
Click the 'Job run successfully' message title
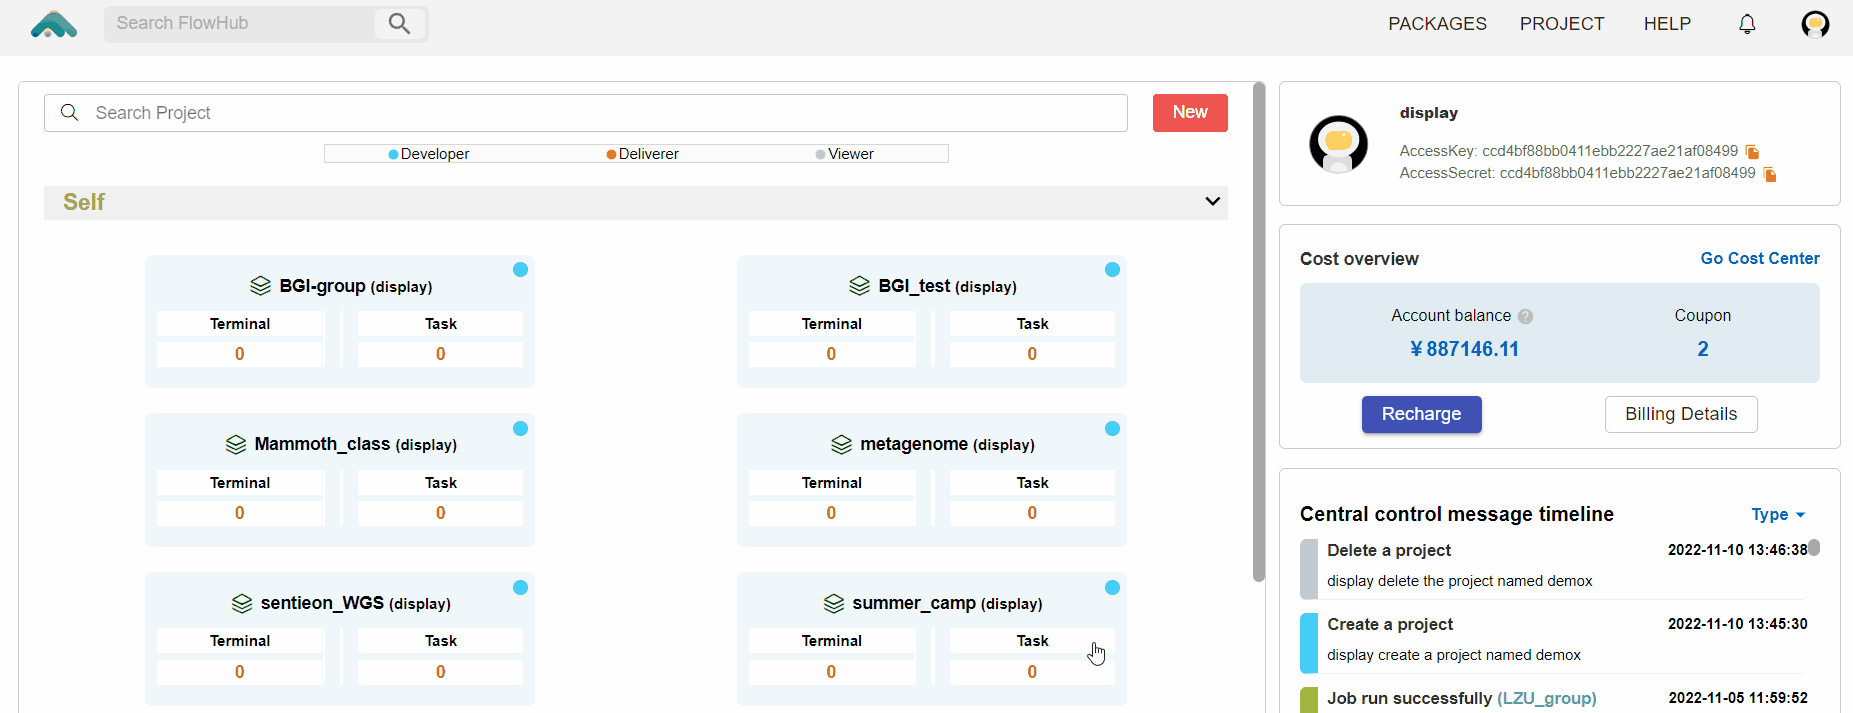(x=1409, y=698)
